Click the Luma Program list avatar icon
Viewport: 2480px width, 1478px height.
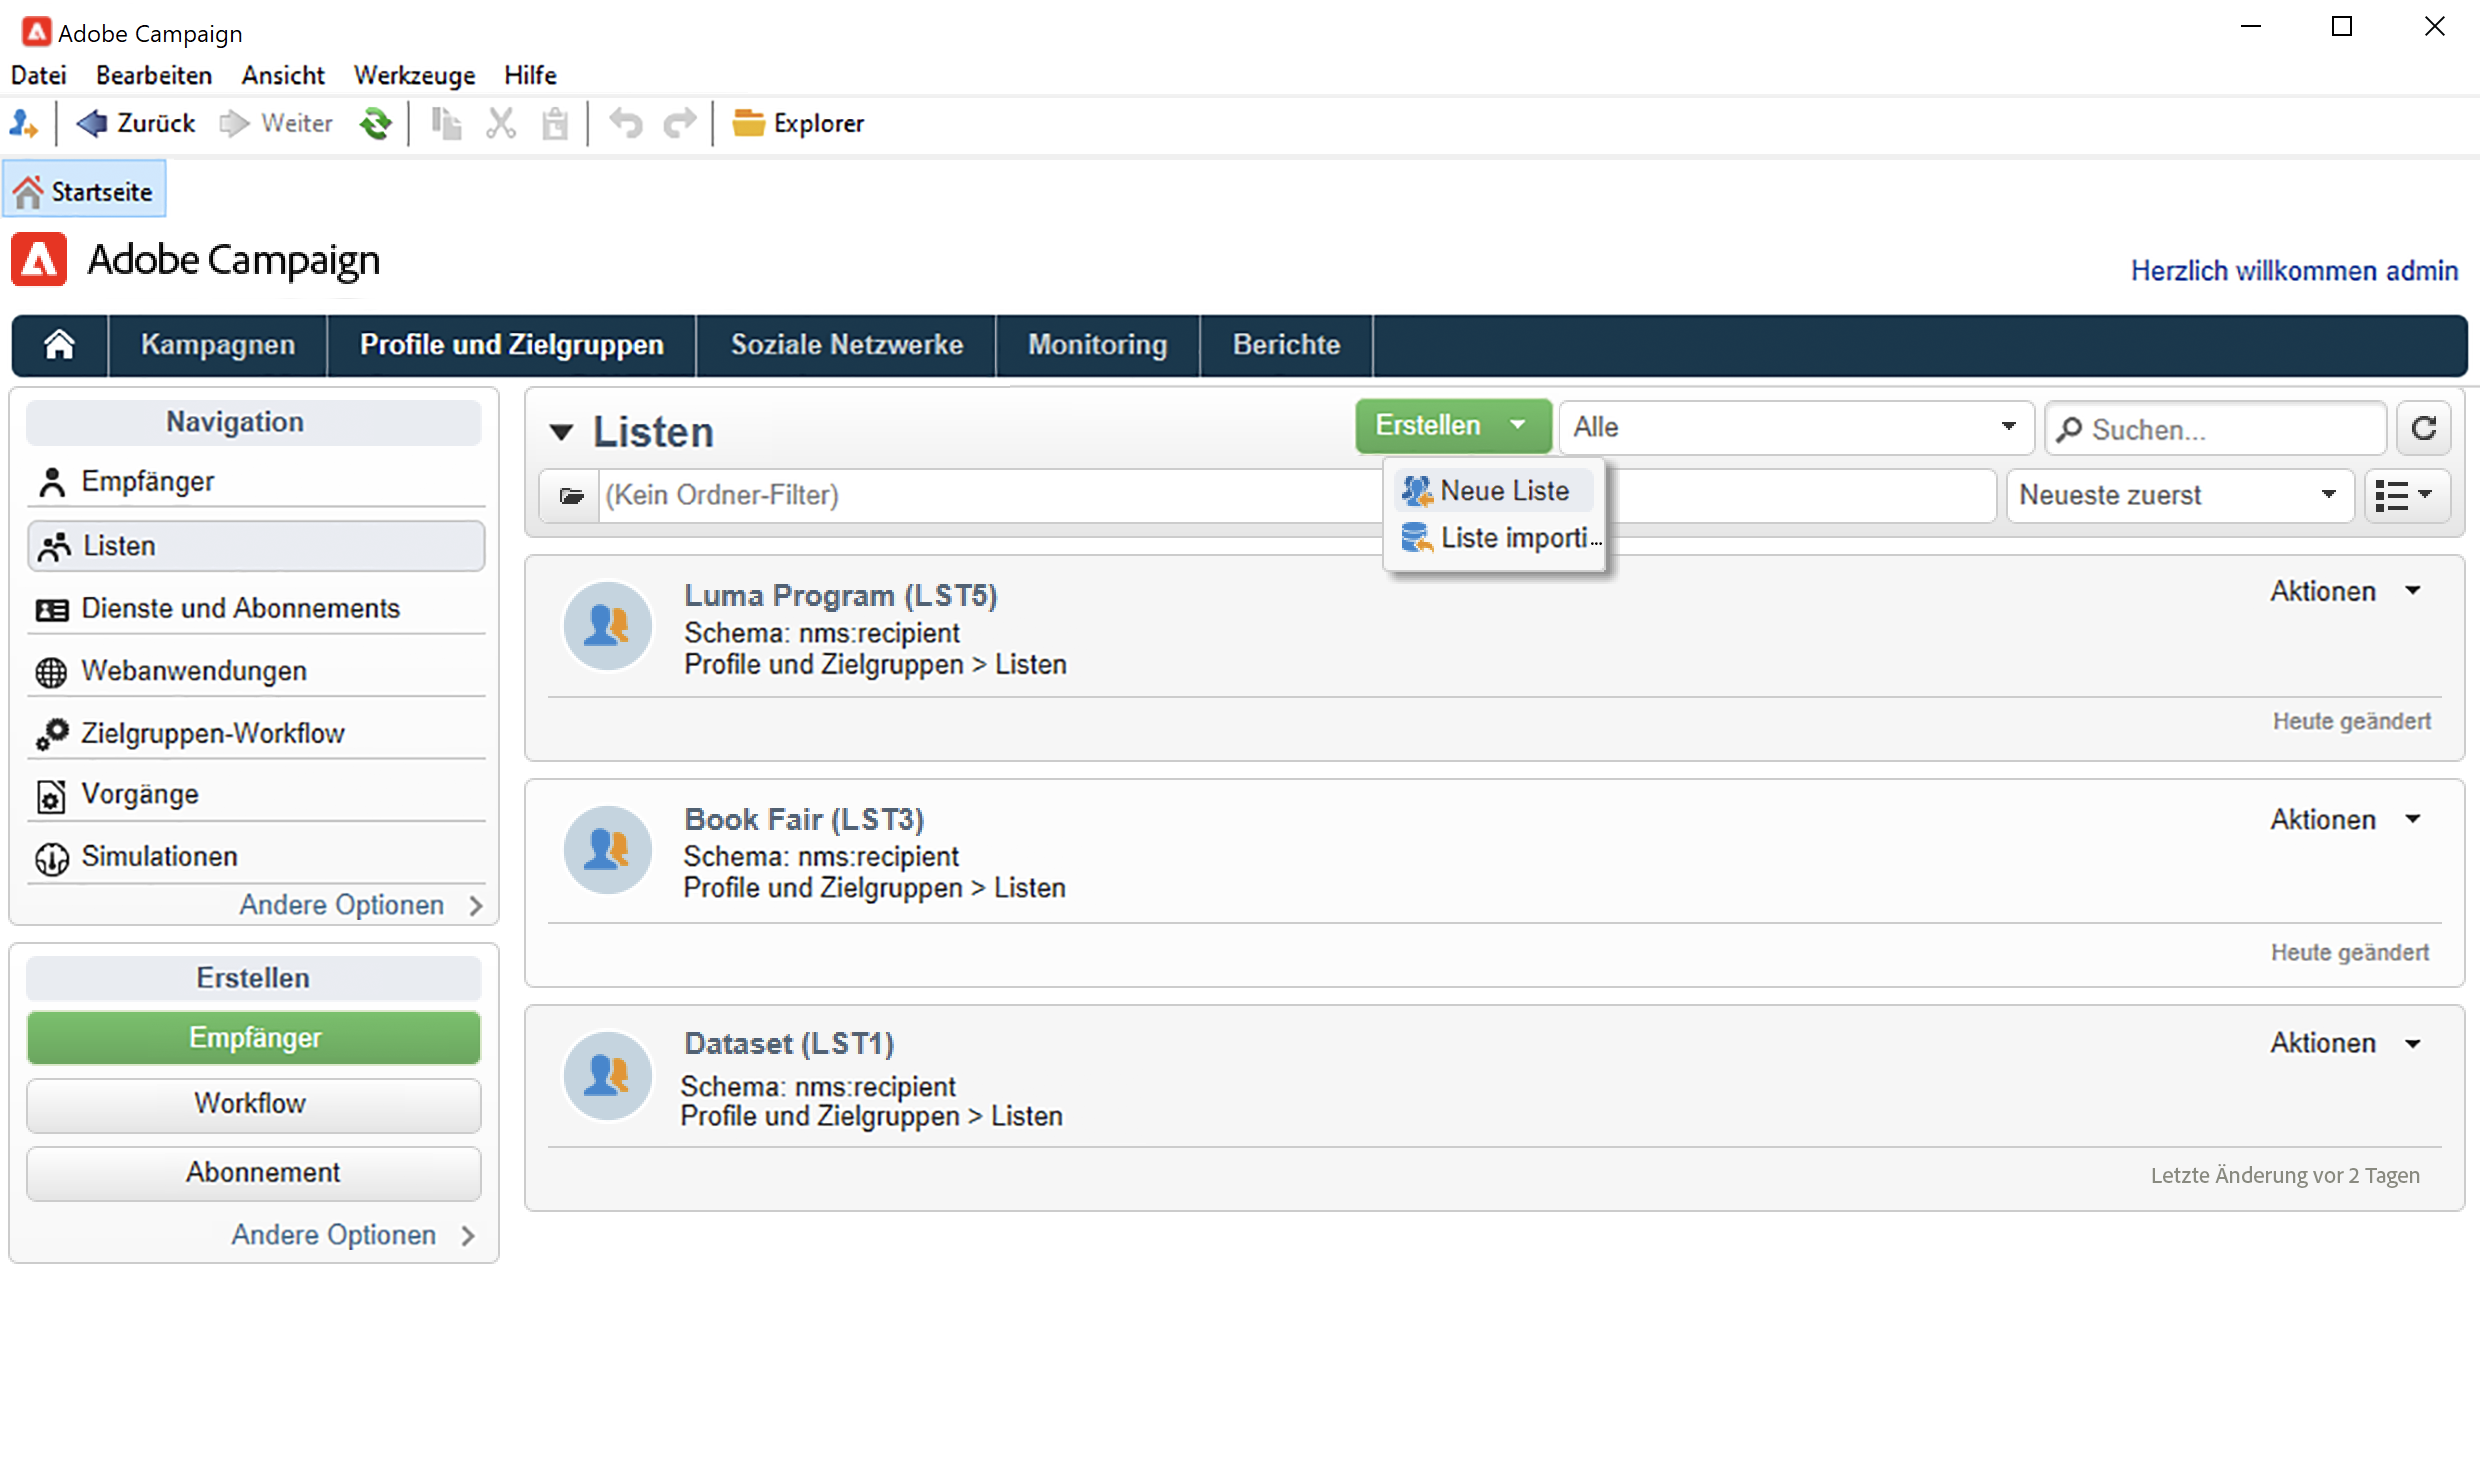(607, 626)
